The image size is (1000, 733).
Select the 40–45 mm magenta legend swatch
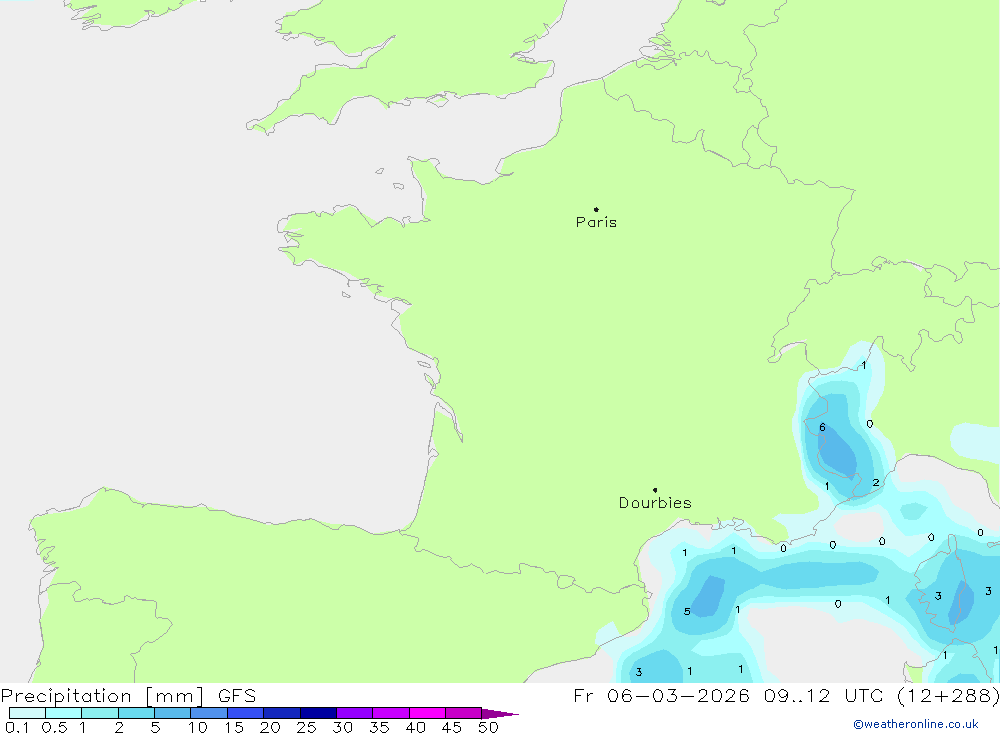click(x=427, y=713)
